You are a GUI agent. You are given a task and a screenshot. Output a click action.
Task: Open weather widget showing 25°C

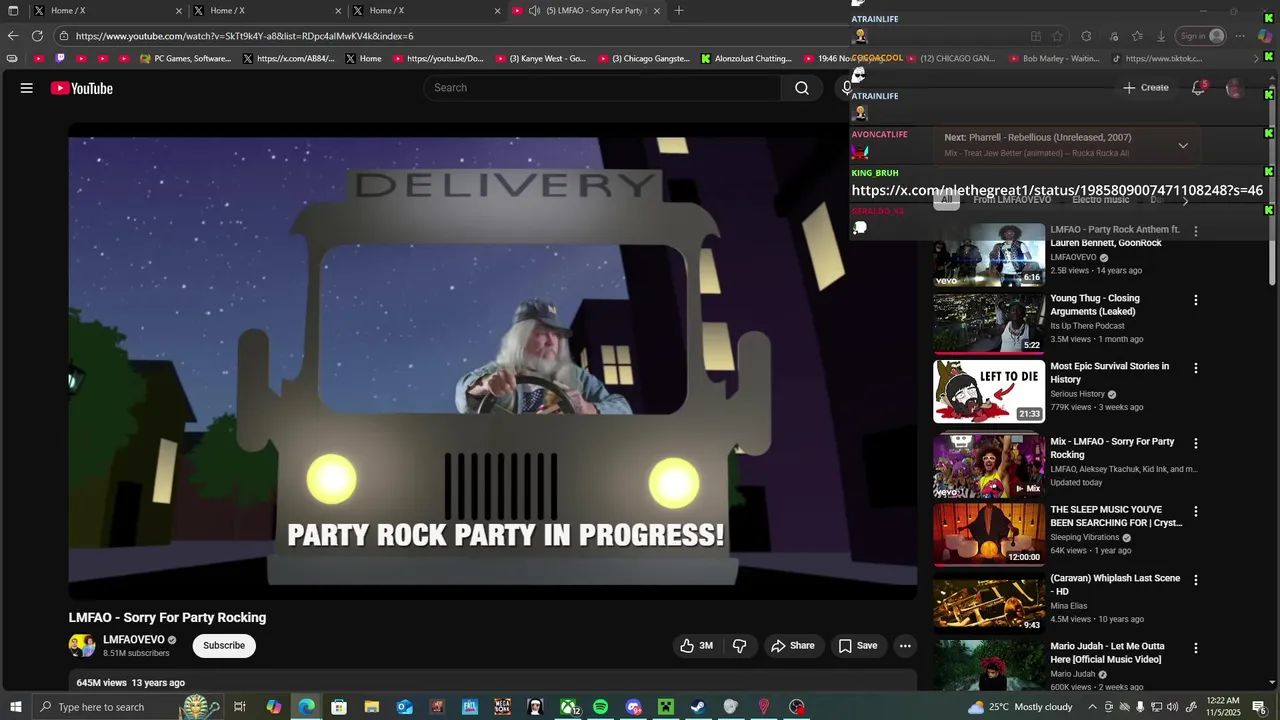(x=1019, y=707)
